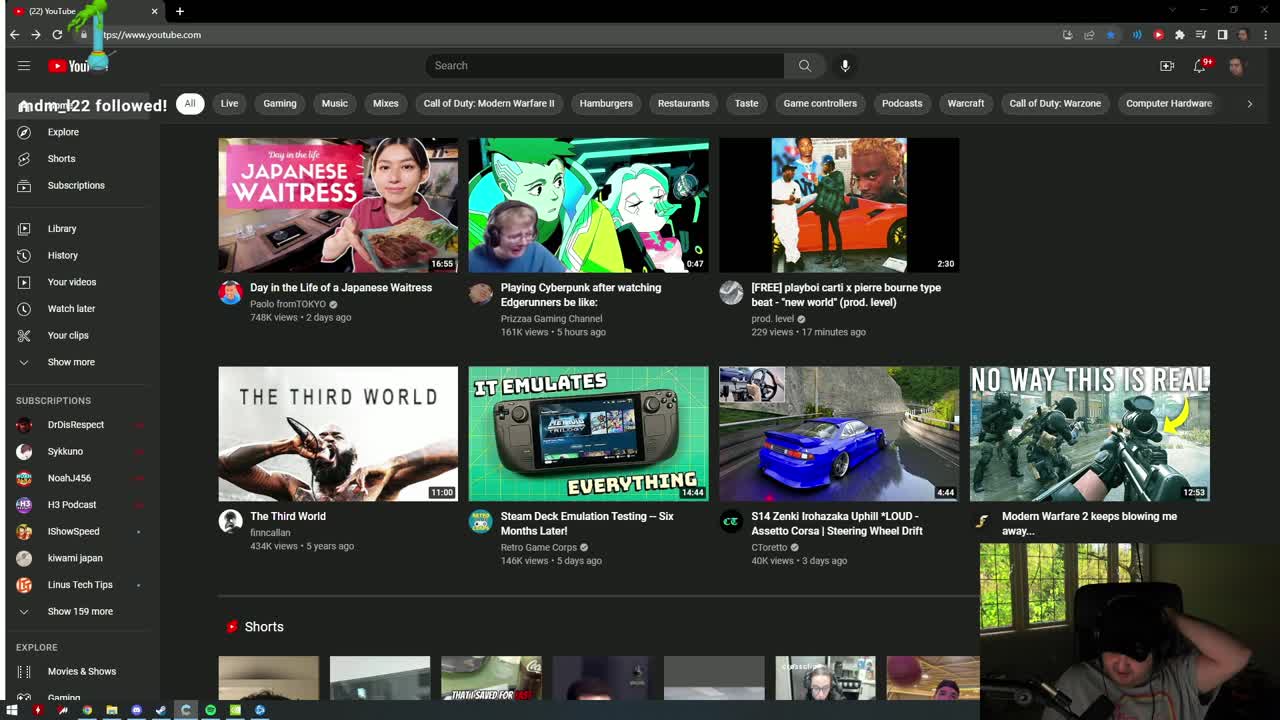Viewport: 1280px width, 720px height.
Task: Open Paolo fromTOKYO channel avatar
Action: pos(231,292)
